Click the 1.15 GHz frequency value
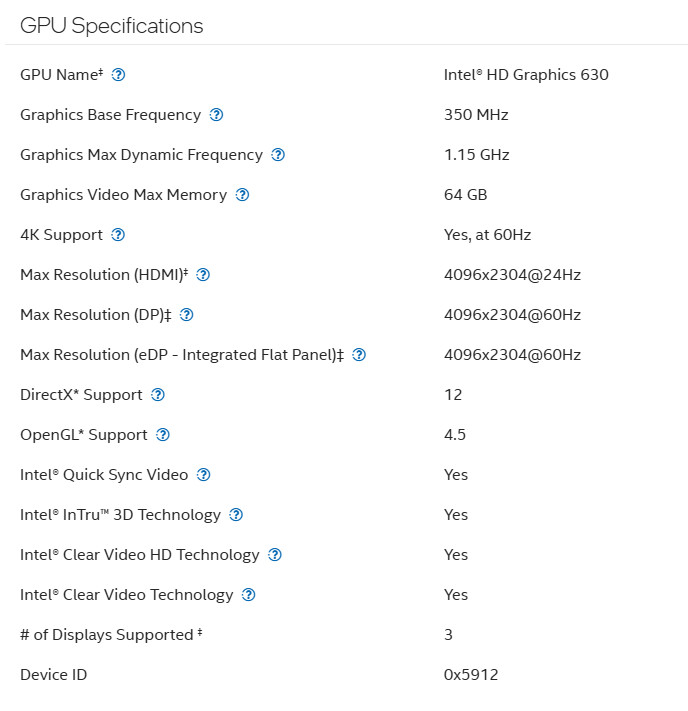The height and width of the screenshot is (711, 688). (476, 155)
